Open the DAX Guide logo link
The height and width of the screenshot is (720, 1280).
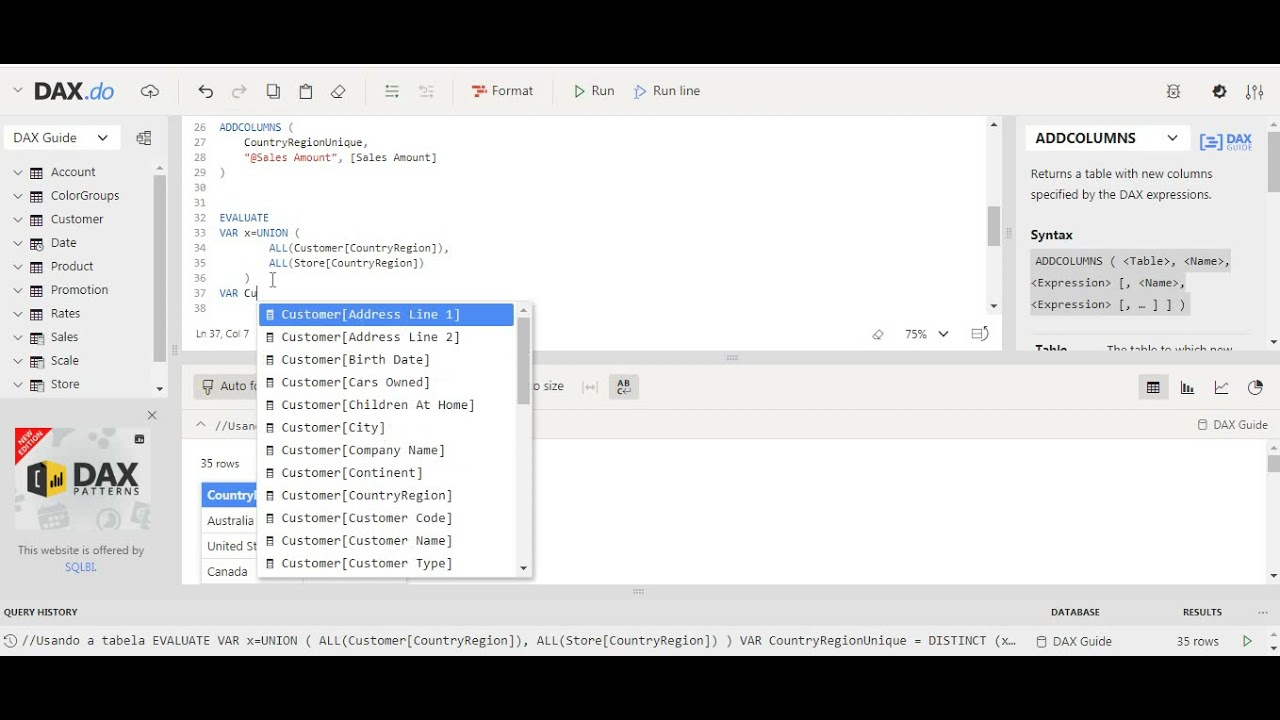click(x=1226, y=141)
